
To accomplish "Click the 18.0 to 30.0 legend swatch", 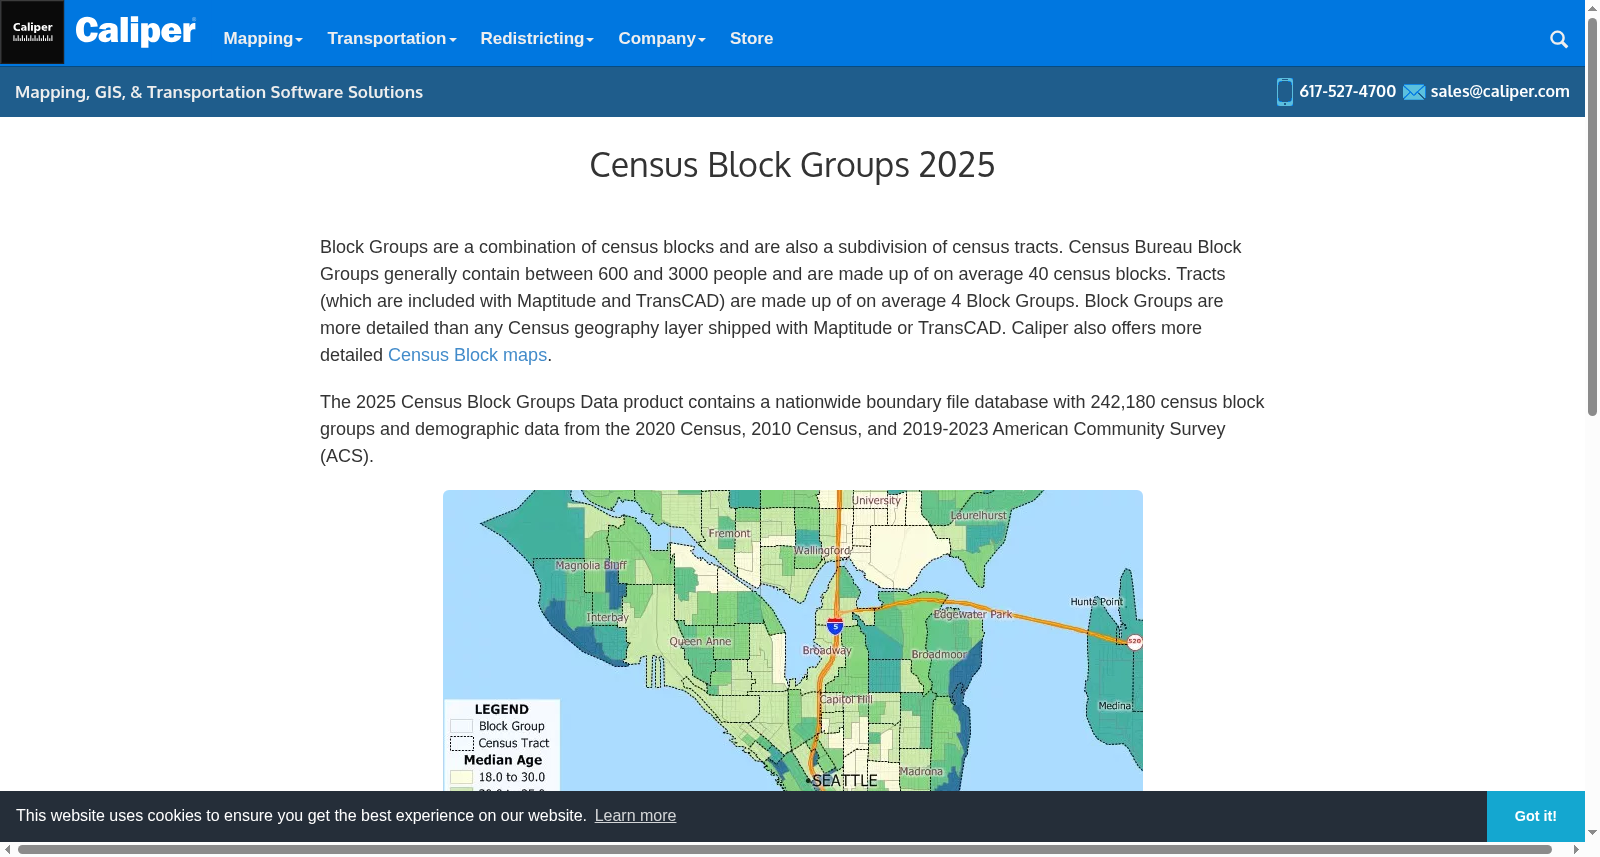I will [461, 777].
